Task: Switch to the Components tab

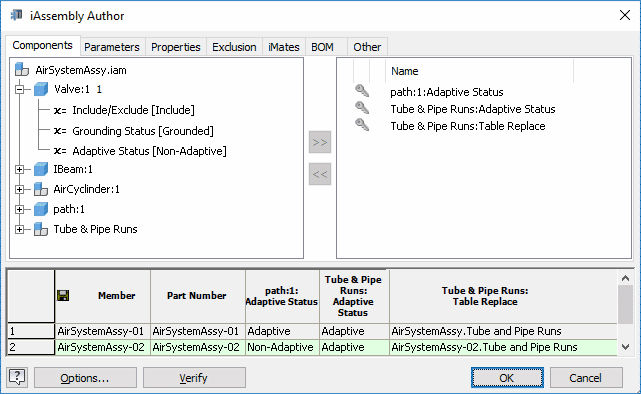Action: pyautogui.click(x=43, y=45)
